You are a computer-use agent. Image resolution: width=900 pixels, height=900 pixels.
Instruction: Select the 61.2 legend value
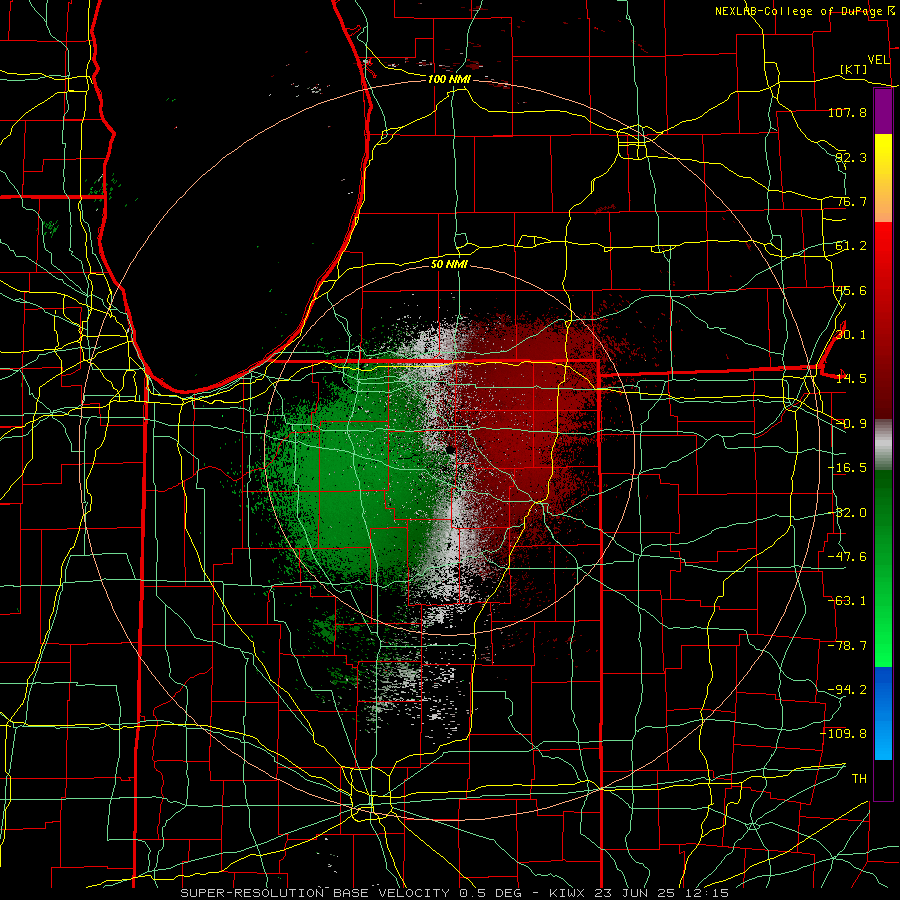pyautogui.click(x=851, y=246)
